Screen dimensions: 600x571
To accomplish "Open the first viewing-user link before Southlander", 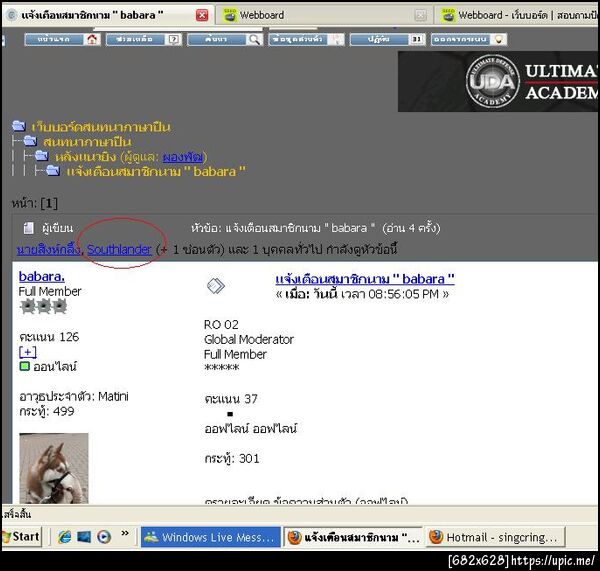I will pos(49,250).
